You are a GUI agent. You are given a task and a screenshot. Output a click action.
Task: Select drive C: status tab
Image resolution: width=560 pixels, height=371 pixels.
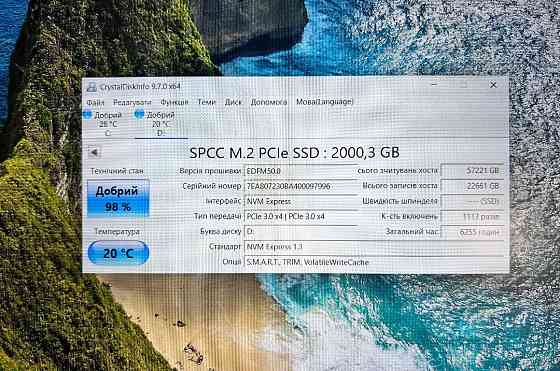click(108, 124)
